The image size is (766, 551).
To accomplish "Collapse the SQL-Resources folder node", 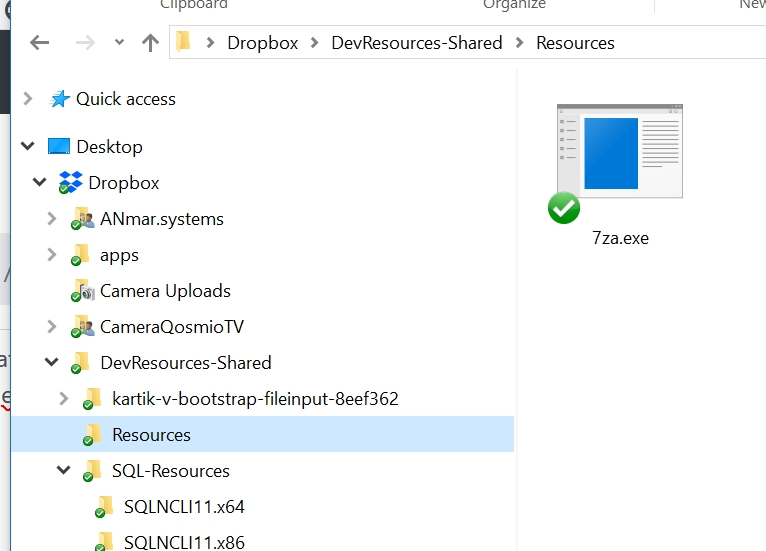I will coord(64,471).
